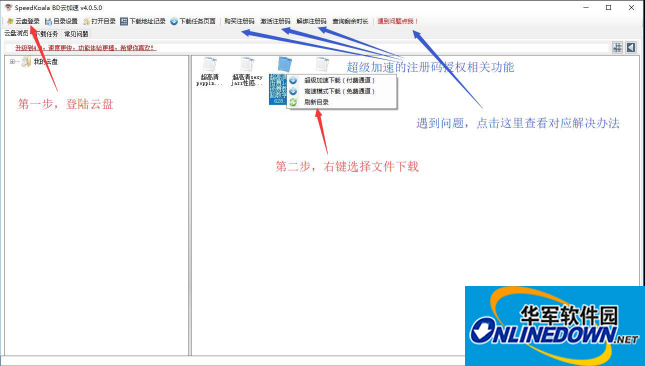The height and width of the screenshot is (366, 645).
Task: Select the first file, 超高清 peppin...
Action: click(210, 71)
